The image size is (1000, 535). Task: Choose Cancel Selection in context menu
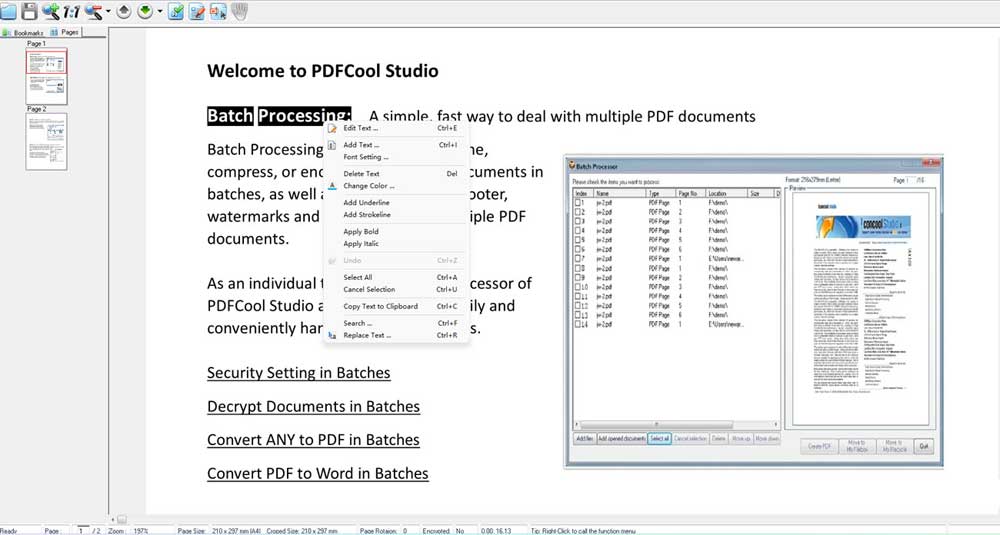[x=395, y=289]
